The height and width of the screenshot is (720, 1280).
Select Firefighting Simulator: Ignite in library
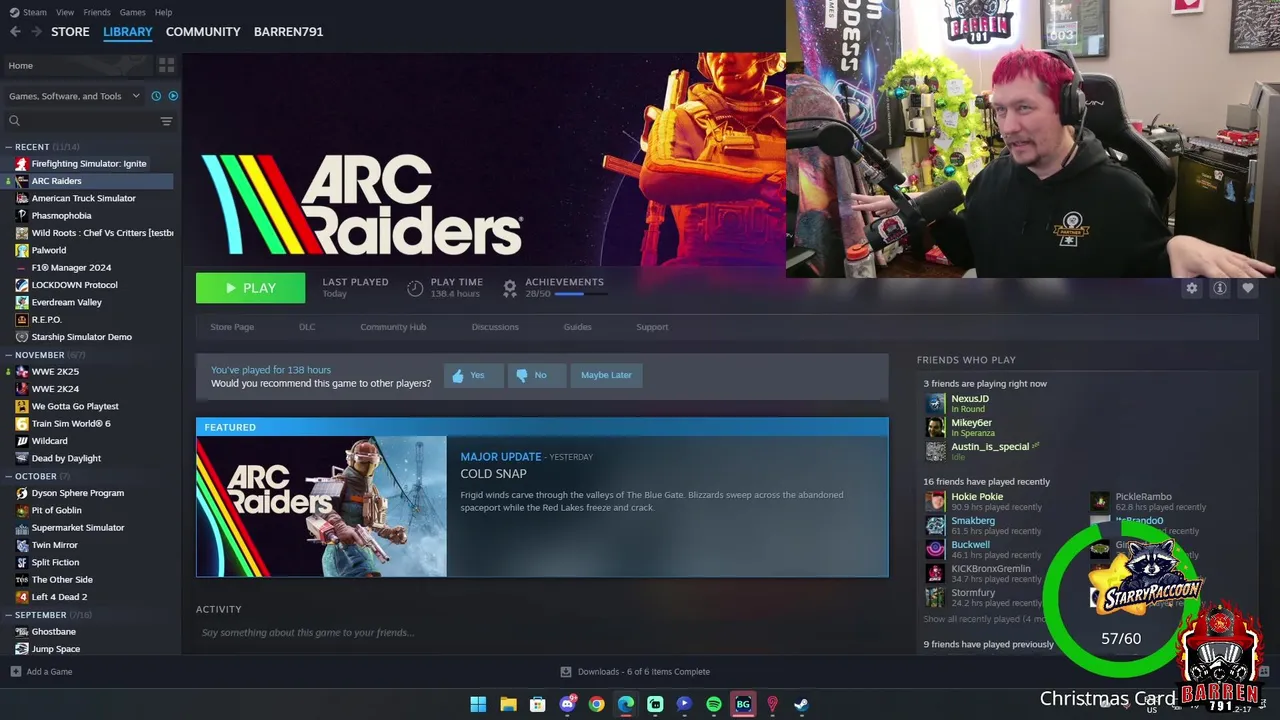tap(88, 164)
